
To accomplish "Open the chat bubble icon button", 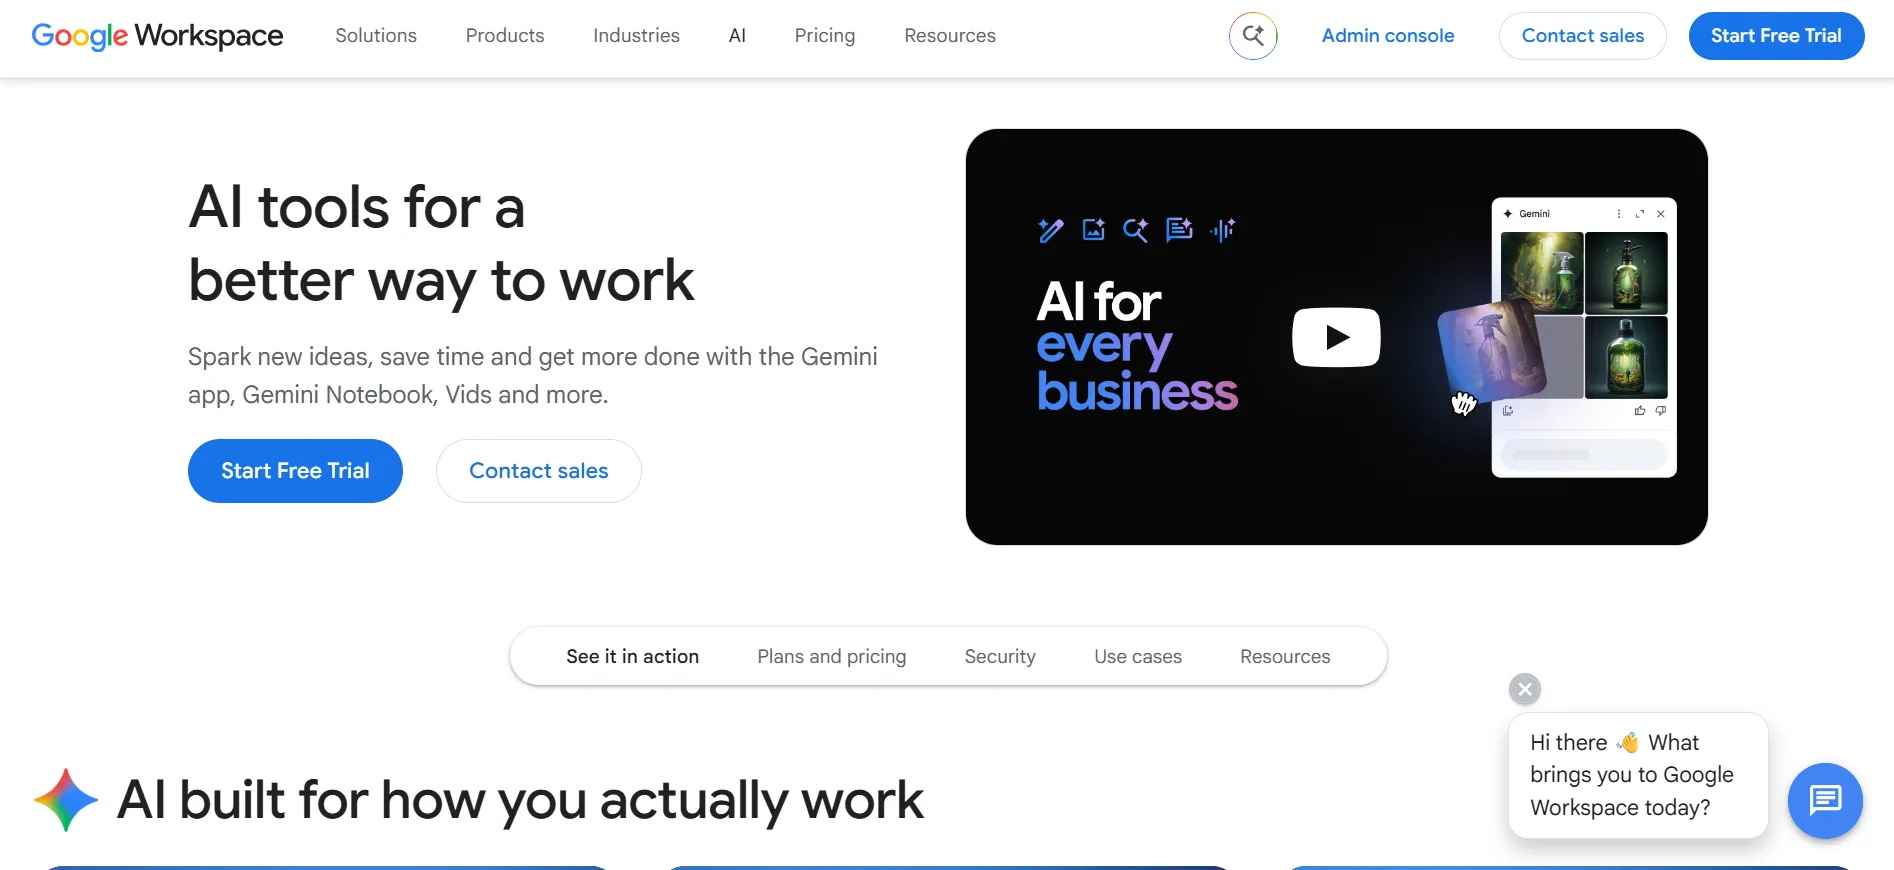I will [x=1825, y=800].
